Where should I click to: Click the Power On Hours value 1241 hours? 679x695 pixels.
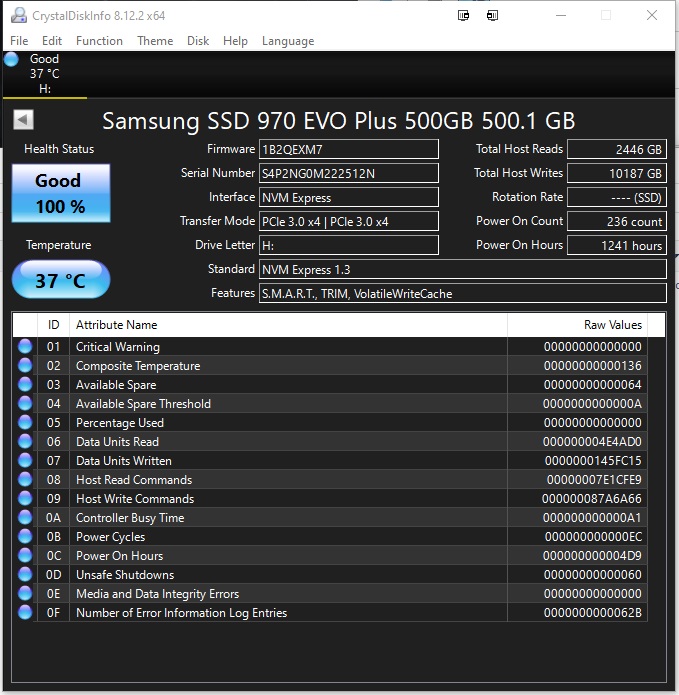(x=617, y=245)
